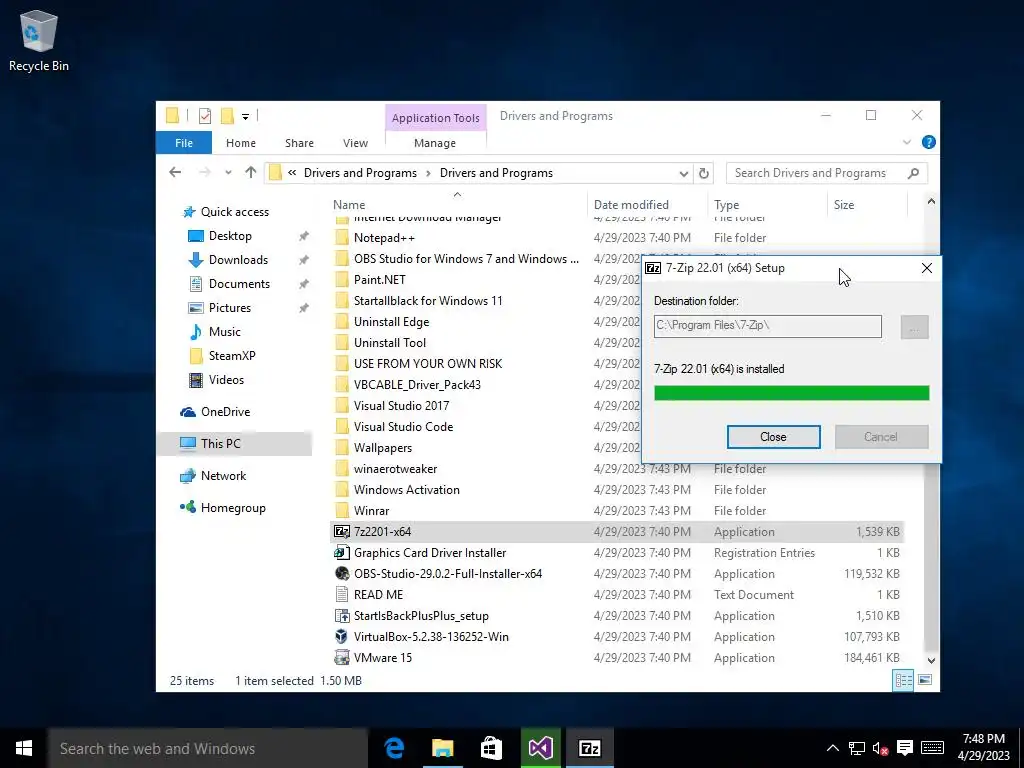This screenshot has width=1024, height=768.
Task: Open the Customize Quick Access Toolbar dropdown
Action: click(246, 117)
